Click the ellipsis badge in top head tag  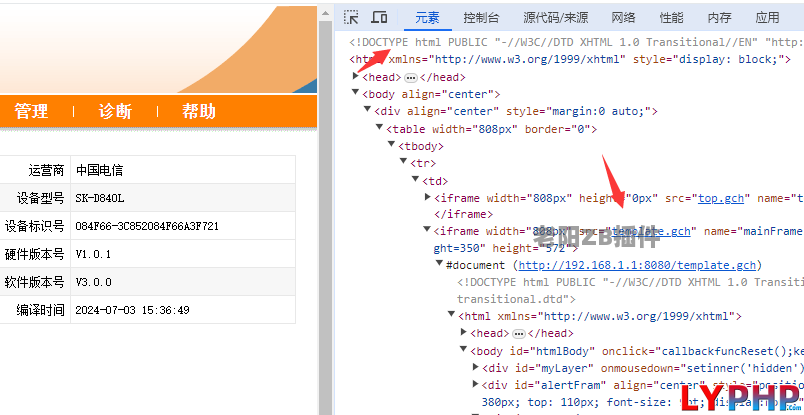tap(411, 77)
